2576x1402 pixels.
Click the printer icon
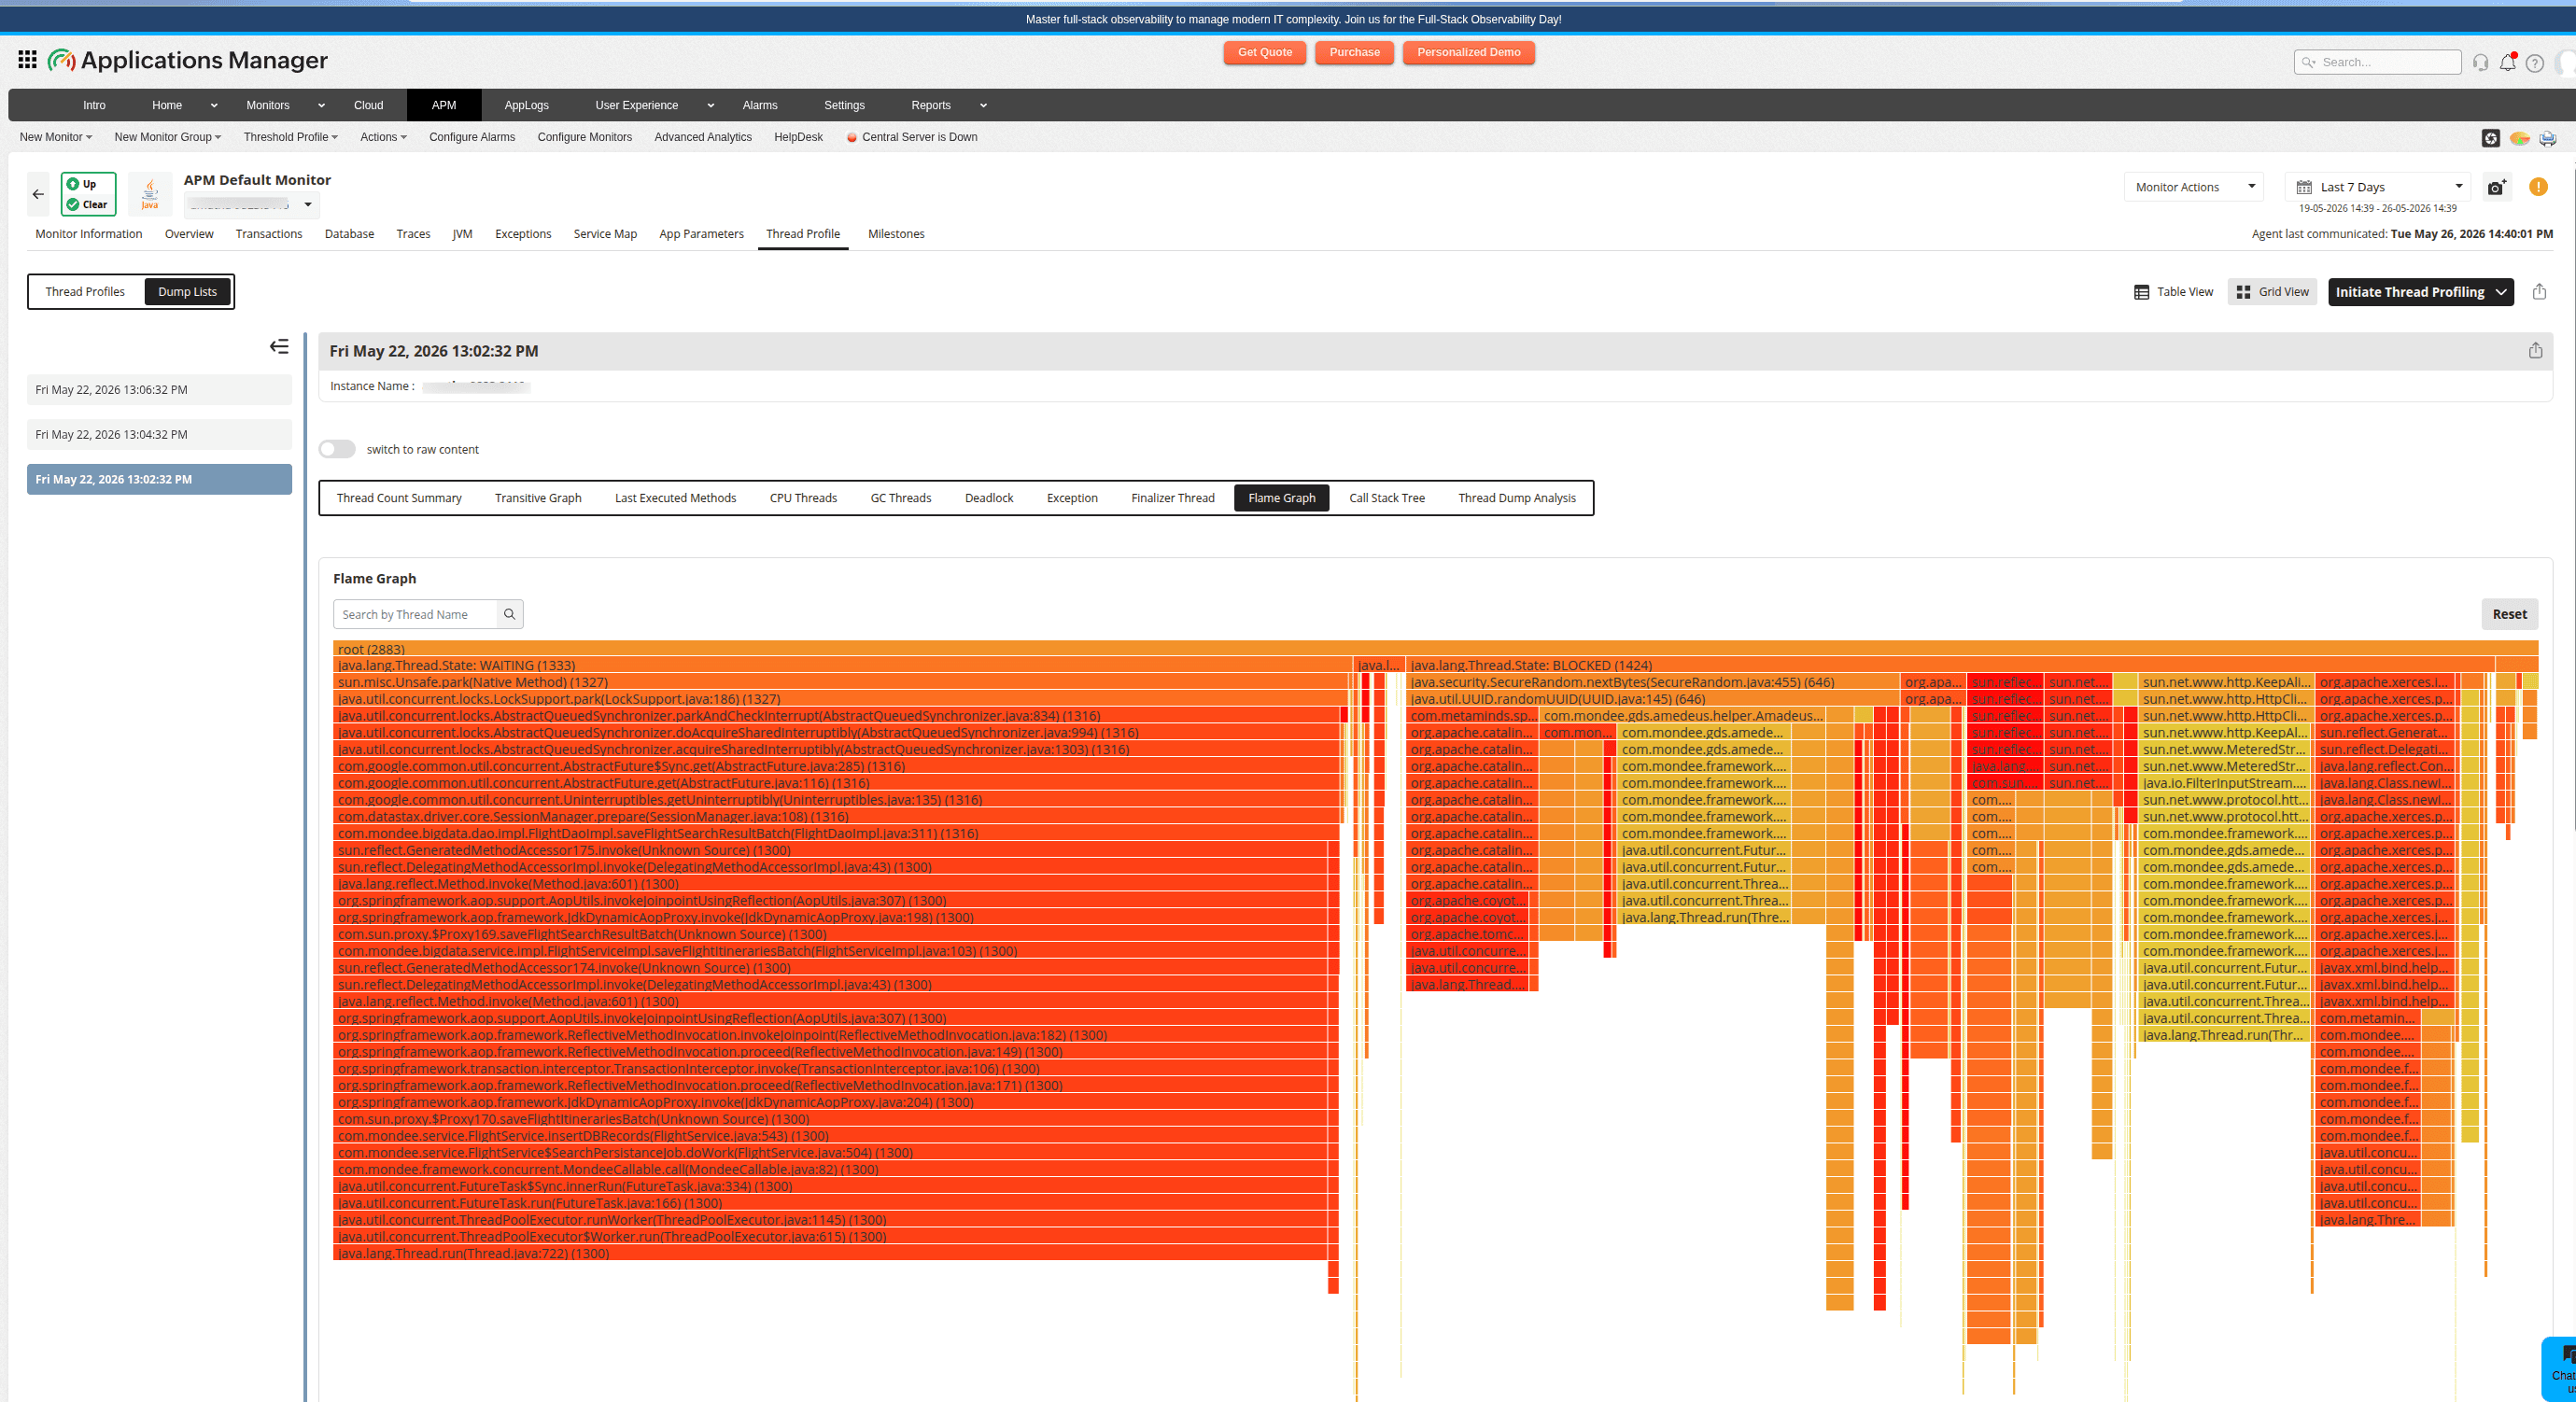click(x=2547, y=138)
